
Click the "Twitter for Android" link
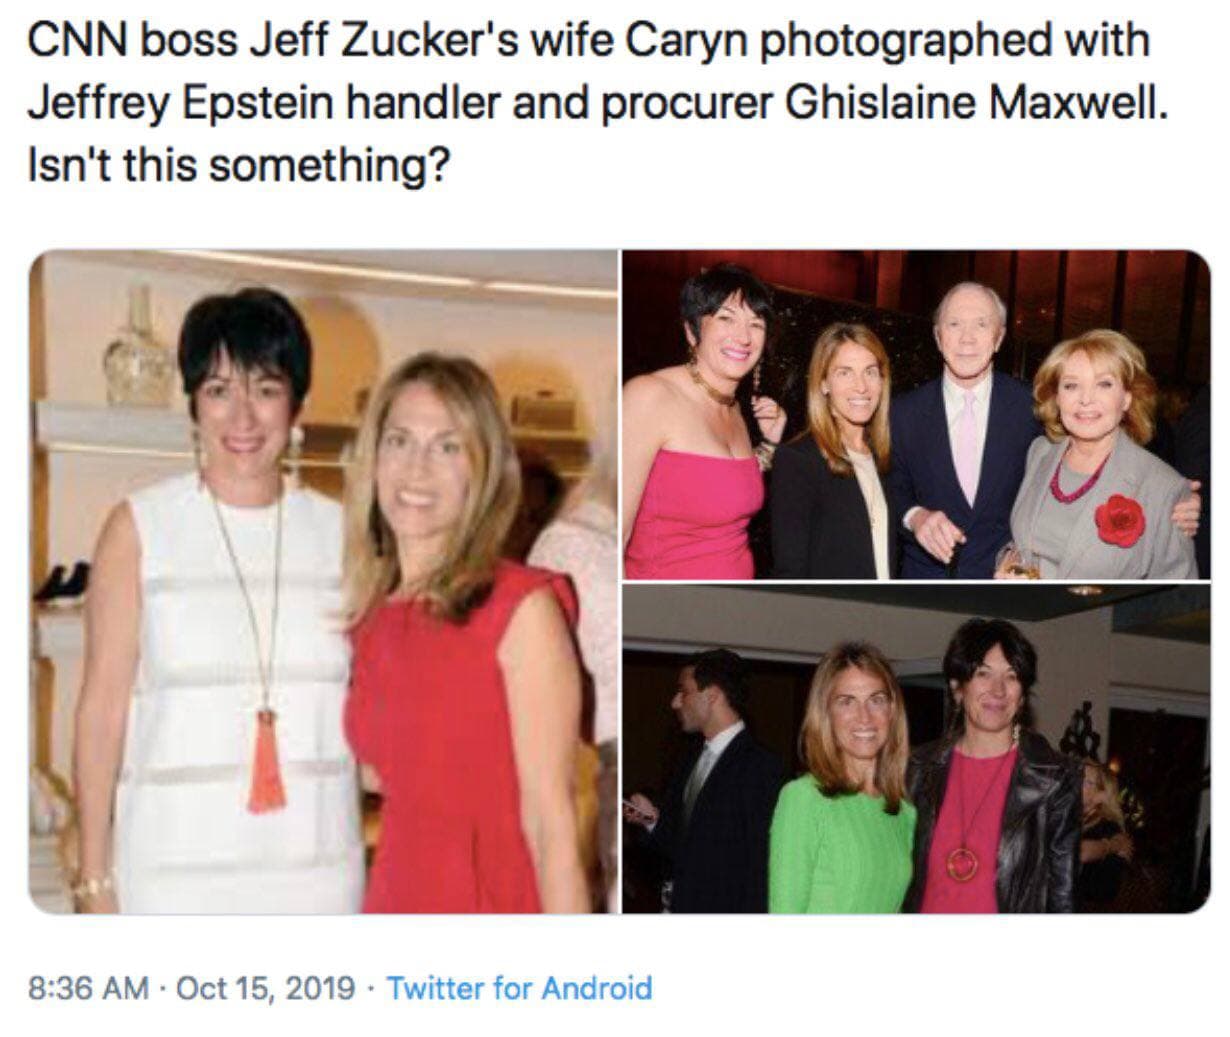[519, 988]
